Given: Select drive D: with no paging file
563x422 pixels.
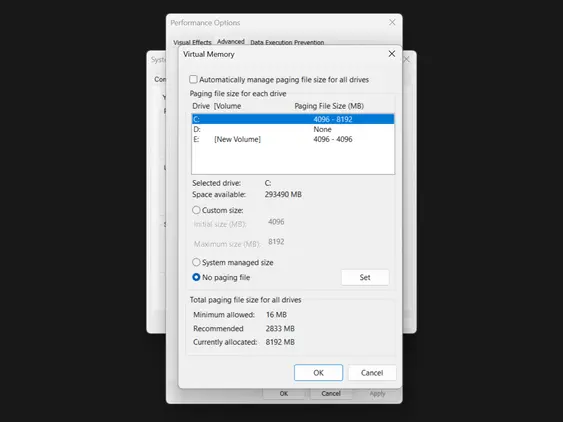Looking at the screenshot, I should coord(293,129).
